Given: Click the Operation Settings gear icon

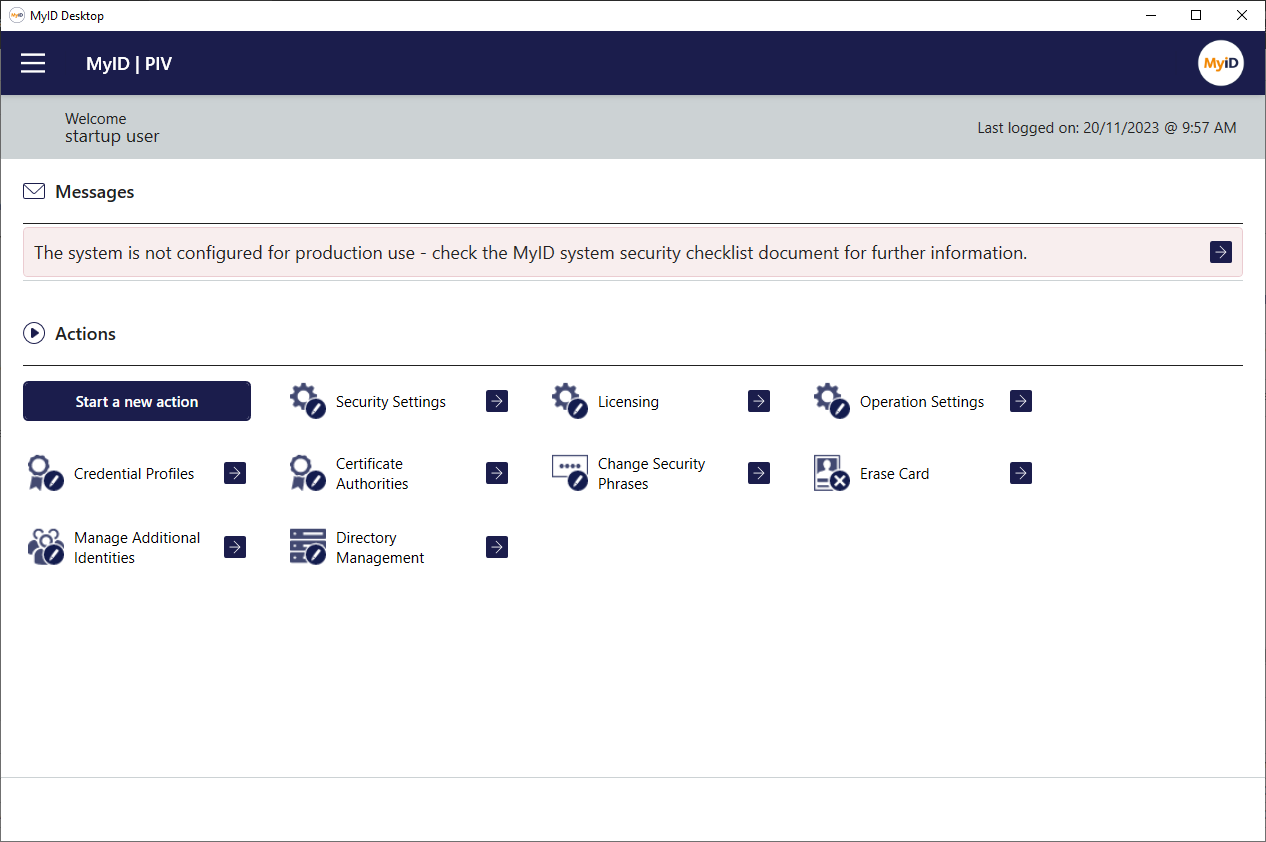Looking at the screenshot, I should pyautogui.click(x=832, y=400).
